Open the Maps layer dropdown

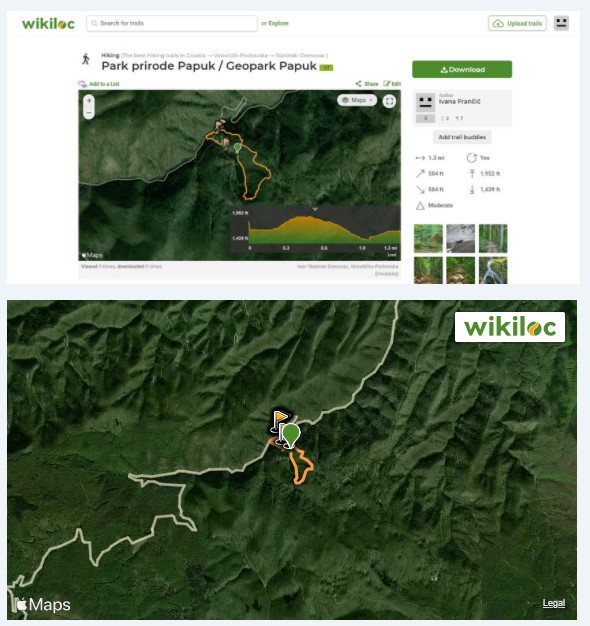pyautogui.click(x=357, y=100)
